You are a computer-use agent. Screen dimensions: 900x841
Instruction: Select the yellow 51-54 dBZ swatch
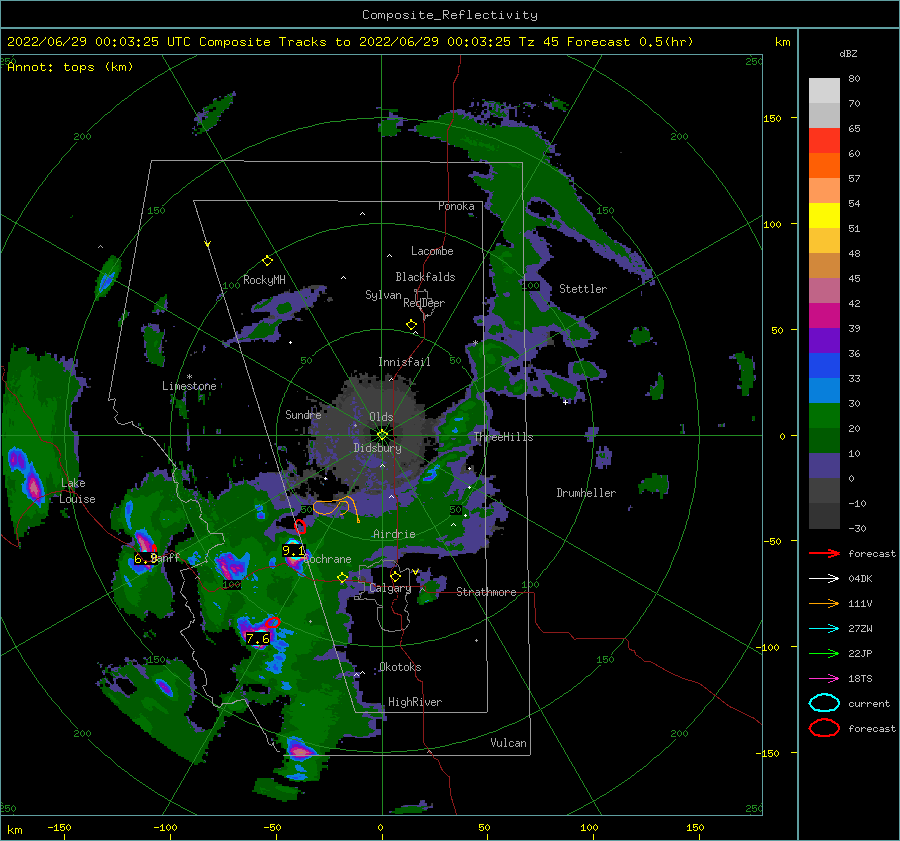click(824, 216)
